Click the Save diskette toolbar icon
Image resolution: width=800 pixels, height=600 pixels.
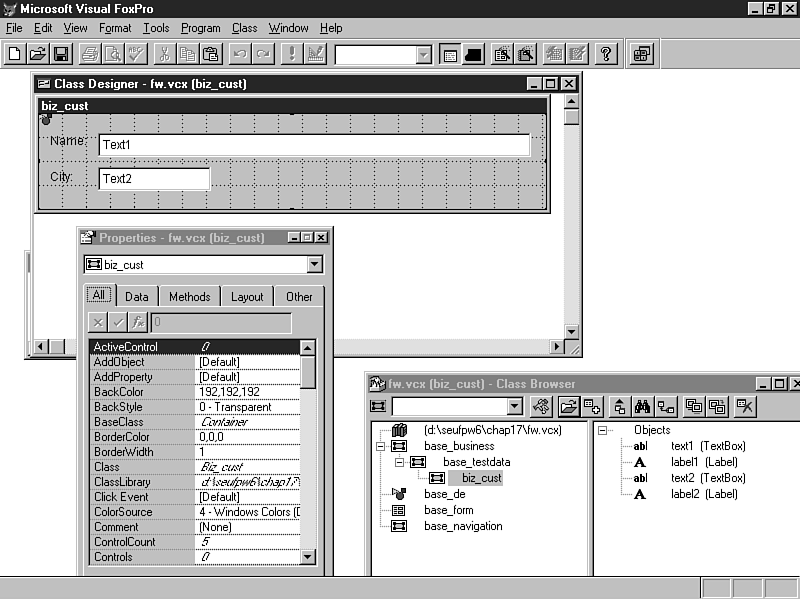(x=61, y=54)
